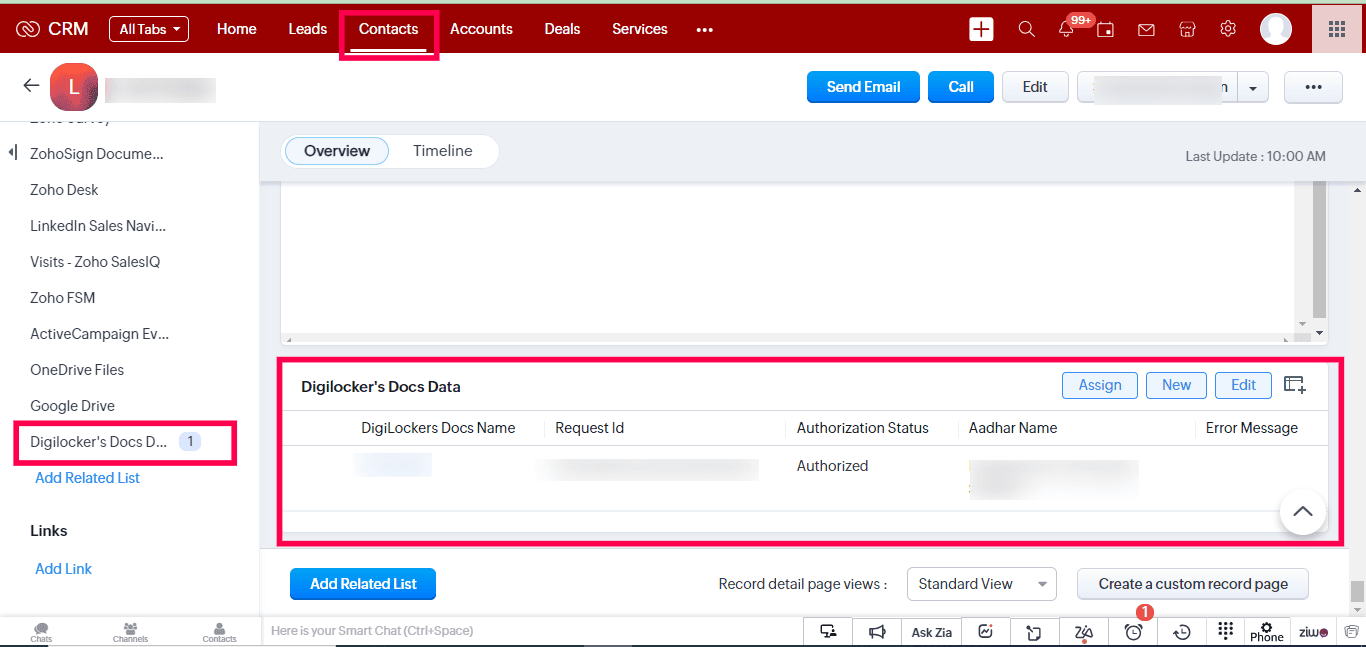Go to the Accounts tab
This screenshot has height=647, width=1366.
[x=481, y=29]
